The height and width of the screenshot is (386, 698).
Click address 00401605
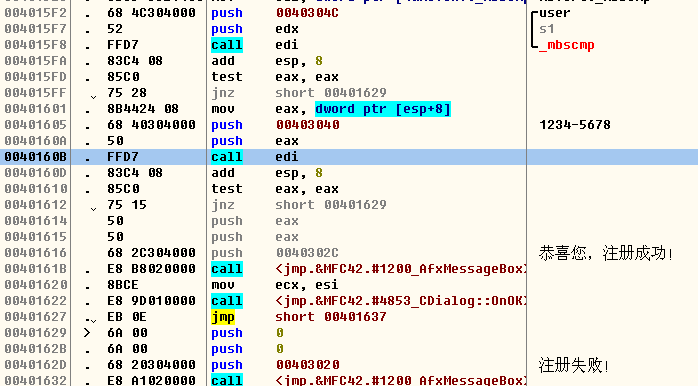pos(35,125)
